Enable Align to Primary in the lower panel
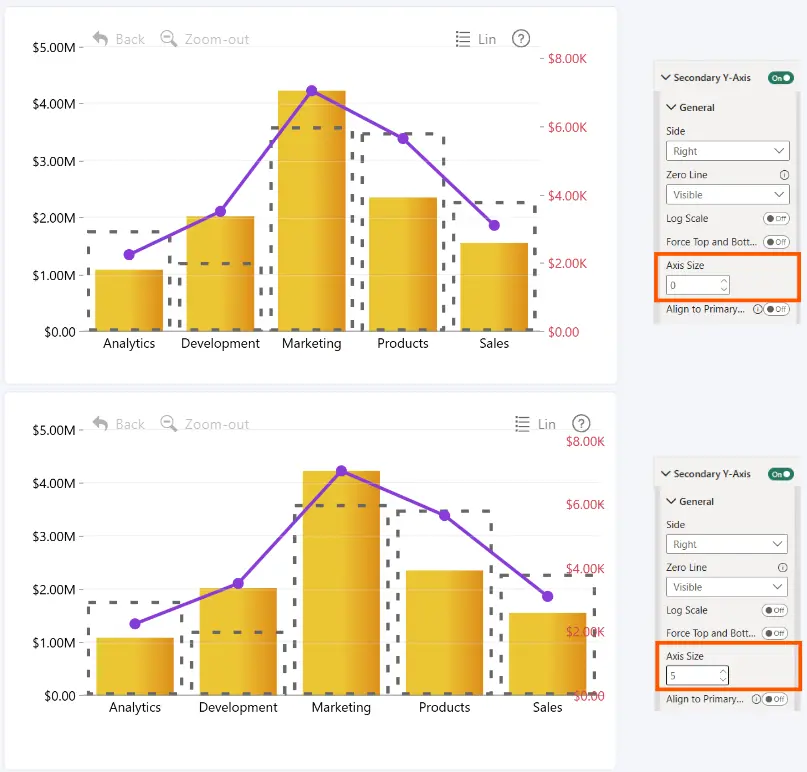 [x=775, y=699]
